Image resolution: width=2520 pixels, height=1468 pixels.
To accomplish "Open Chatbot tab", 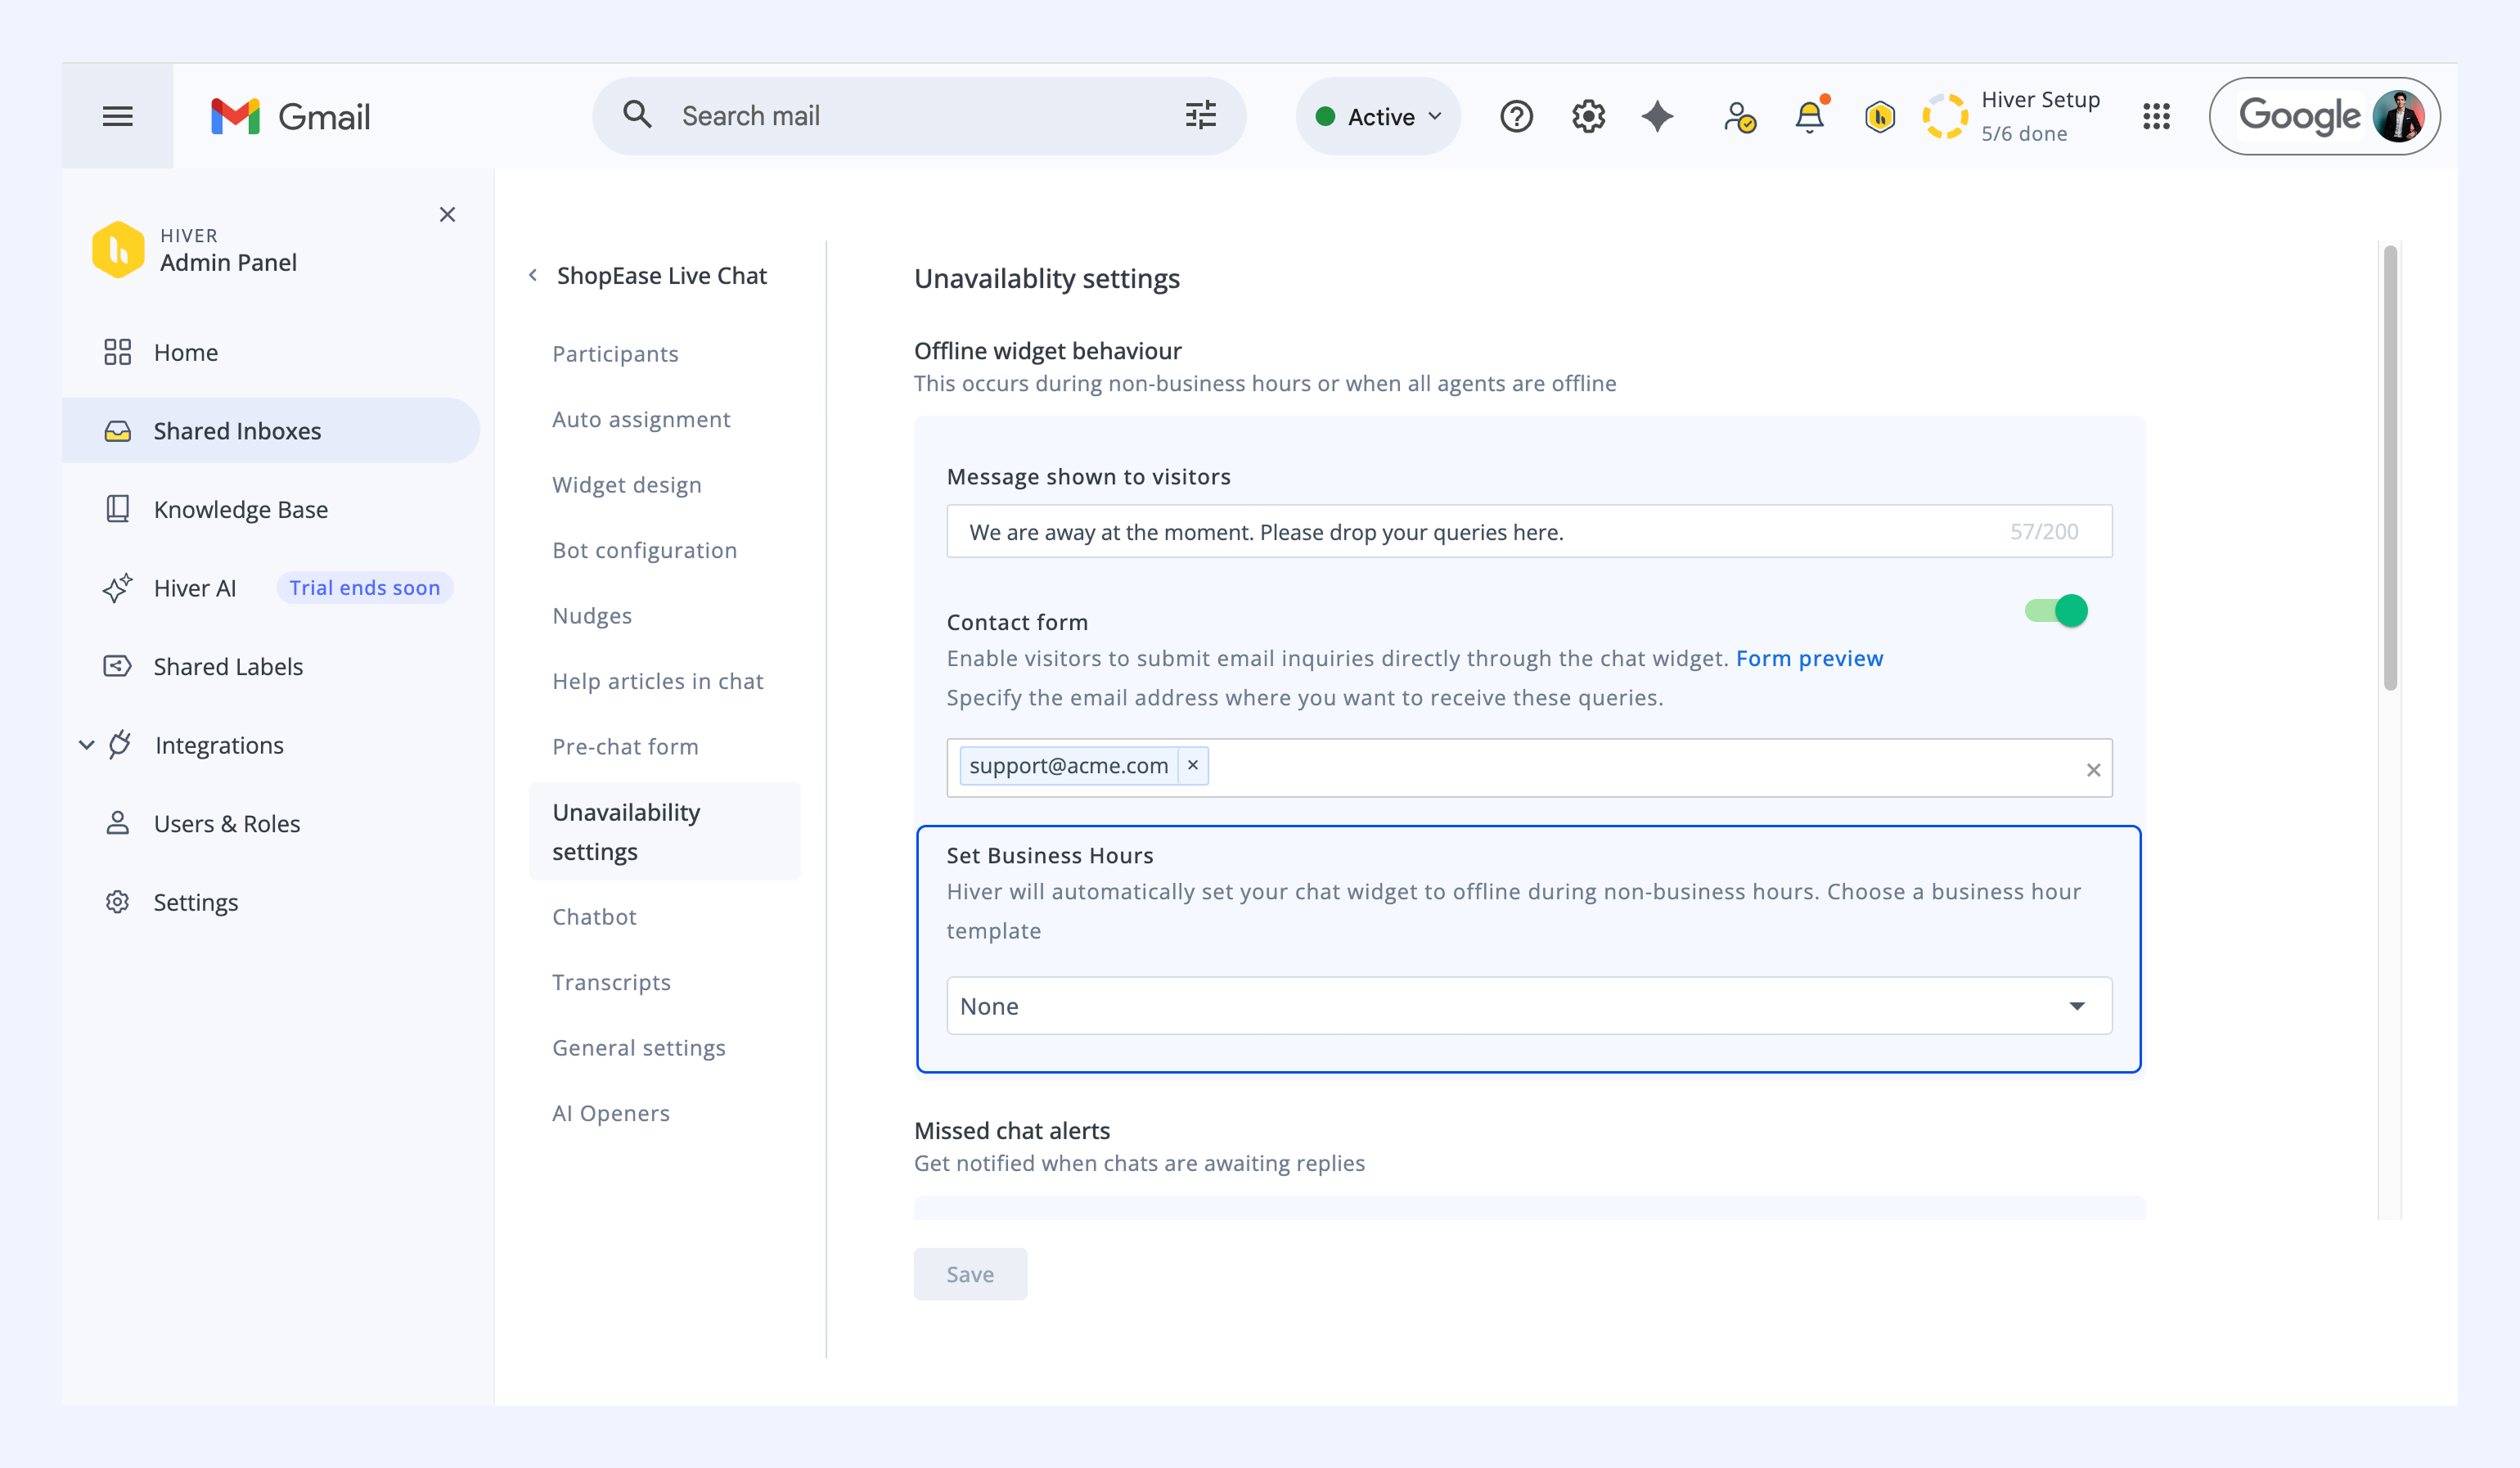I will [594, 916].
